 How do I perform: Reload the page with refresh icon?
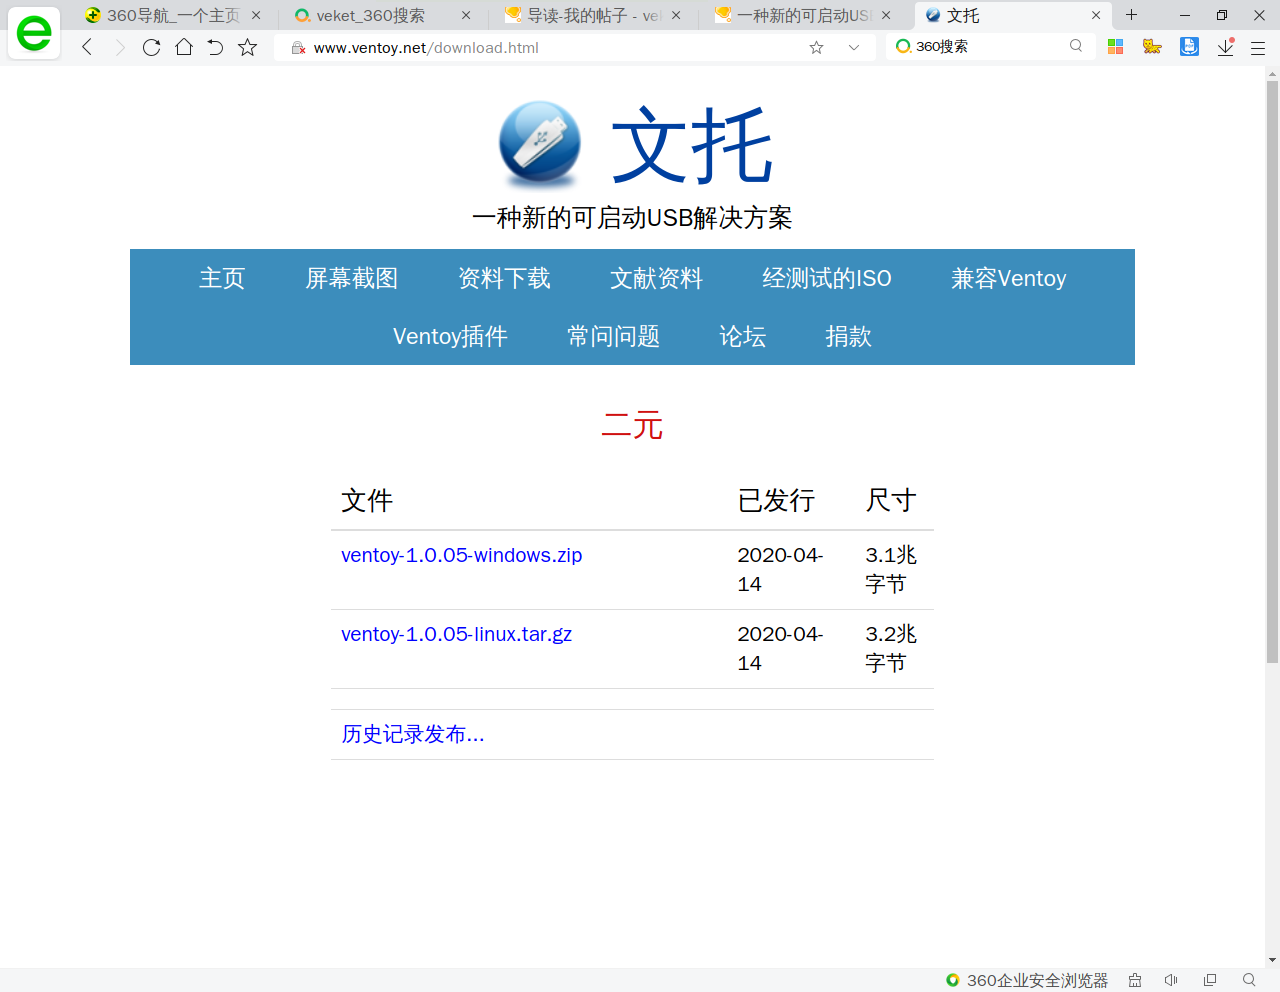point(152,47)
